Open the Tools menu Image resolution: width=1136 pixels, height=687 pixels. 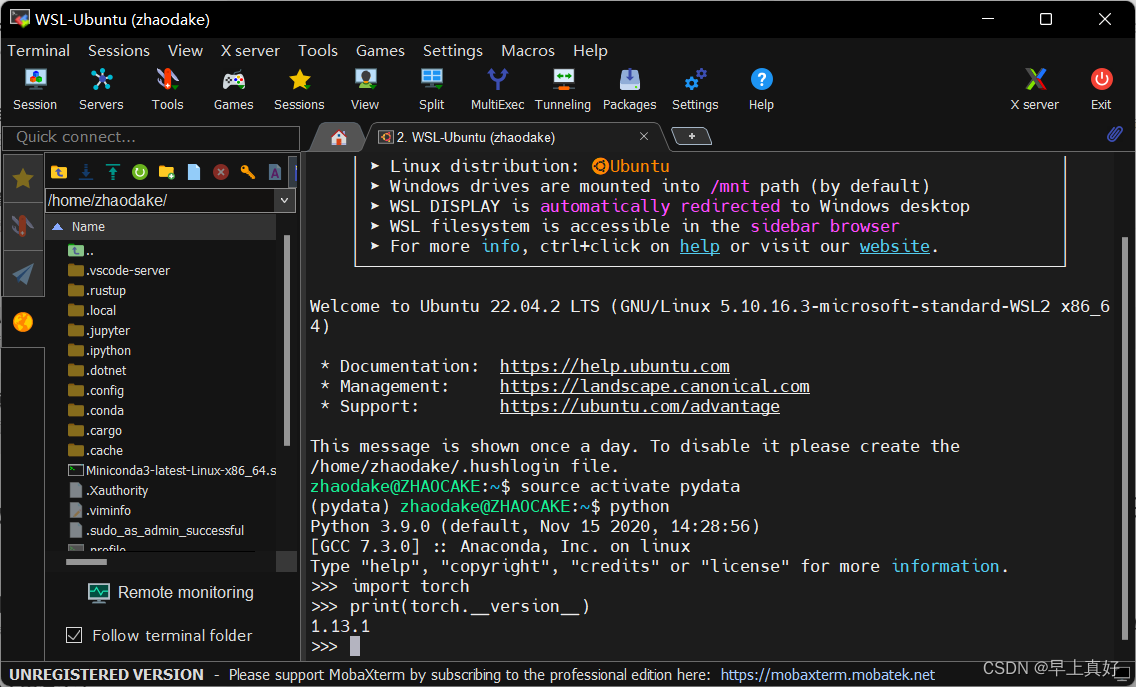[x=318, y=51]
